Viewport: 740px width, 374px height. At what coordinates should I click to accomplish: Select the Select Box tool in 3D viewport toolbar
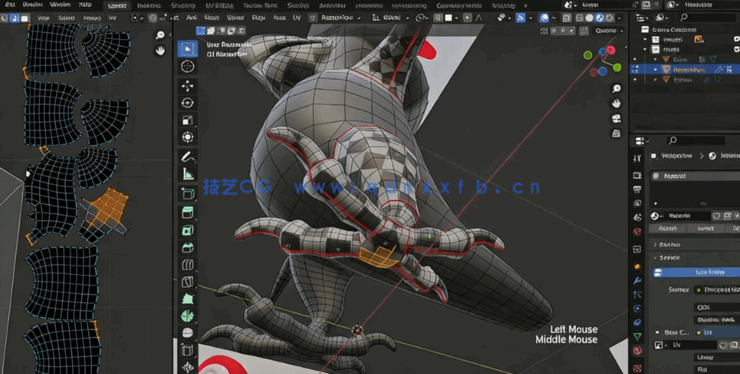click(x=188, y=49)
